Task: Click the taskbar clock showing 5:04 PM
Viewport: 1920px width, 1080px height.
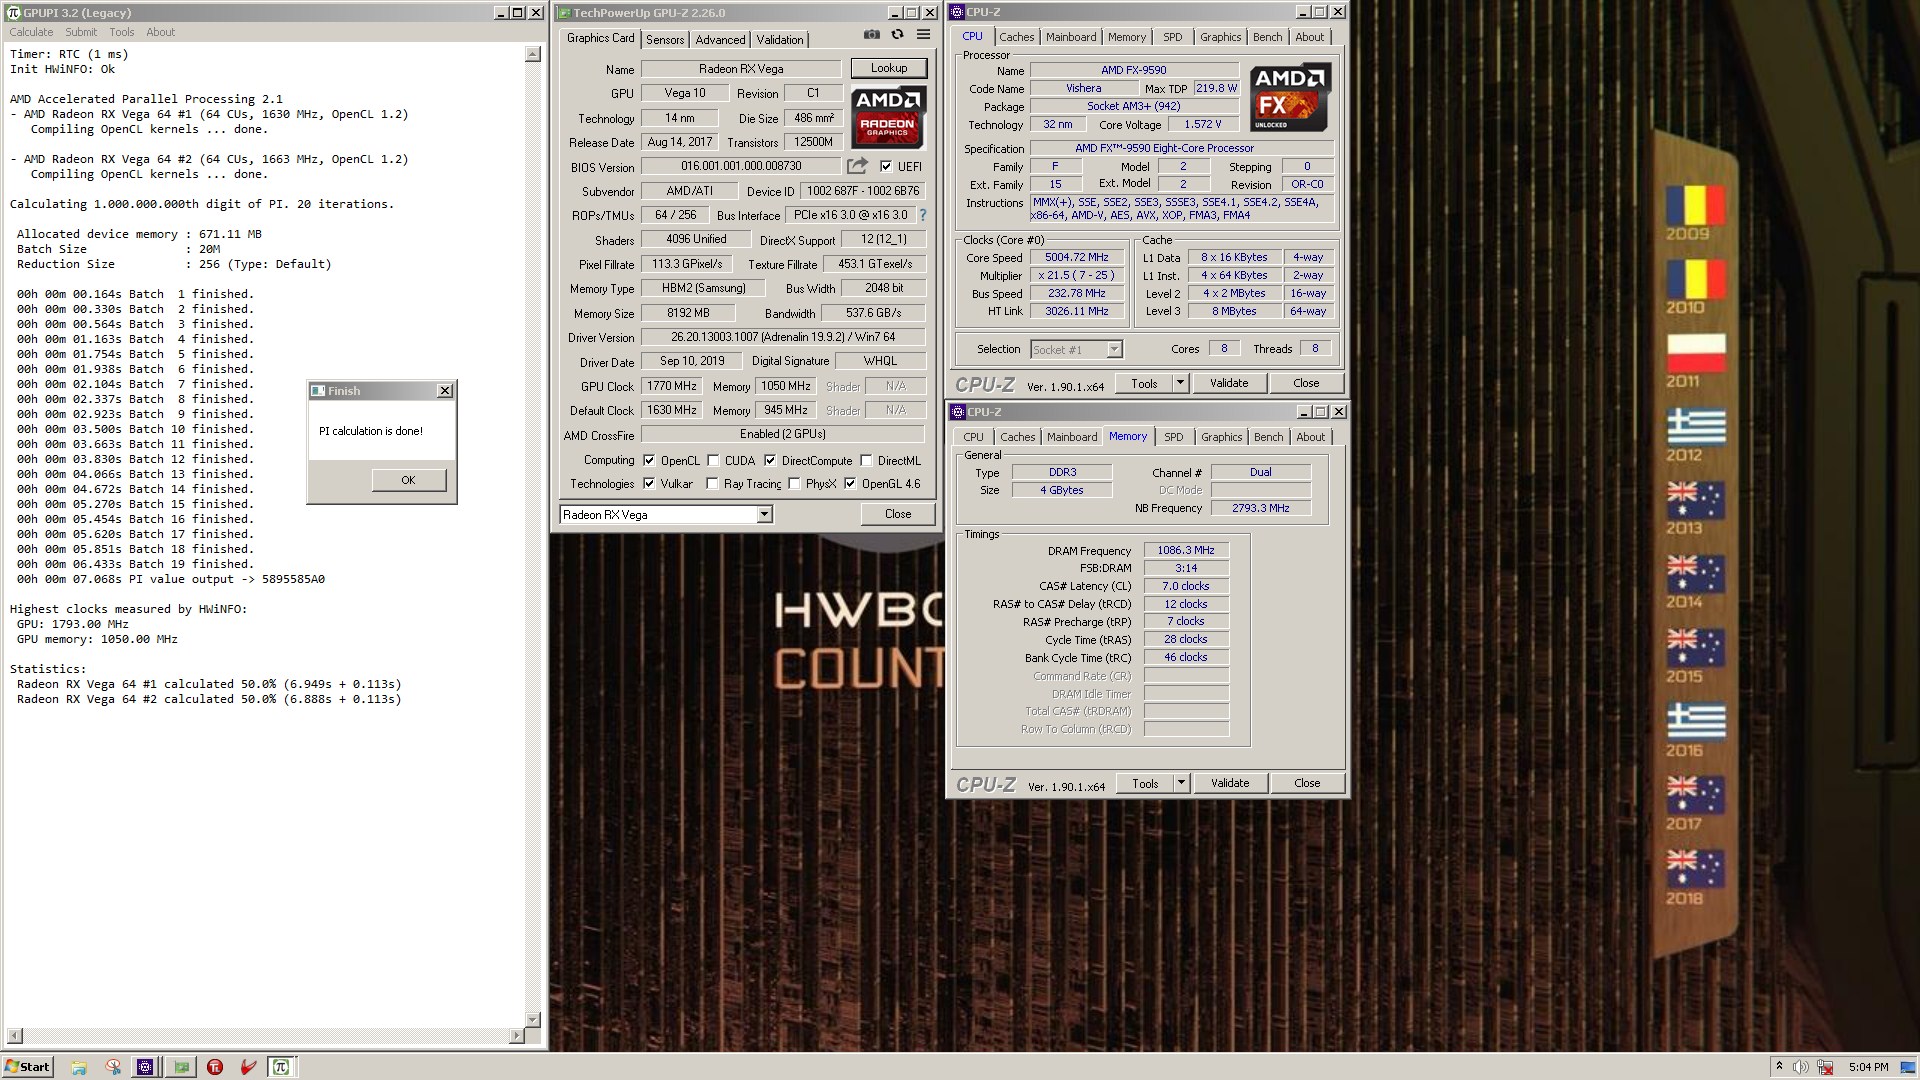Action: [1868, 1067]
